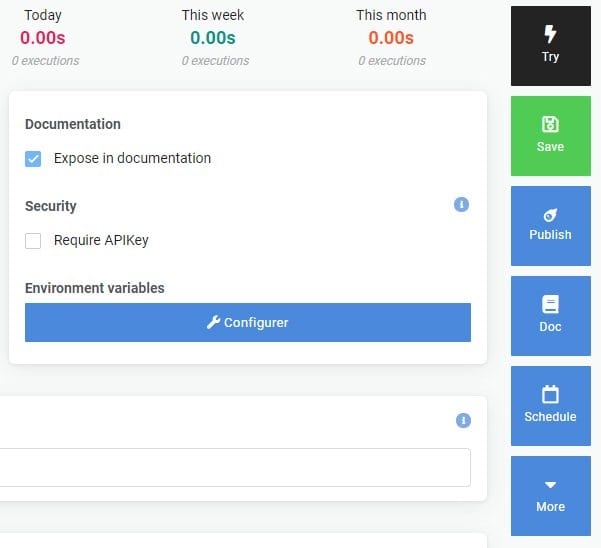This screenshot has width=601, height=548.
Task: Uncheck the Expose in documentation checkbox
Action: (x=34, y=158)
